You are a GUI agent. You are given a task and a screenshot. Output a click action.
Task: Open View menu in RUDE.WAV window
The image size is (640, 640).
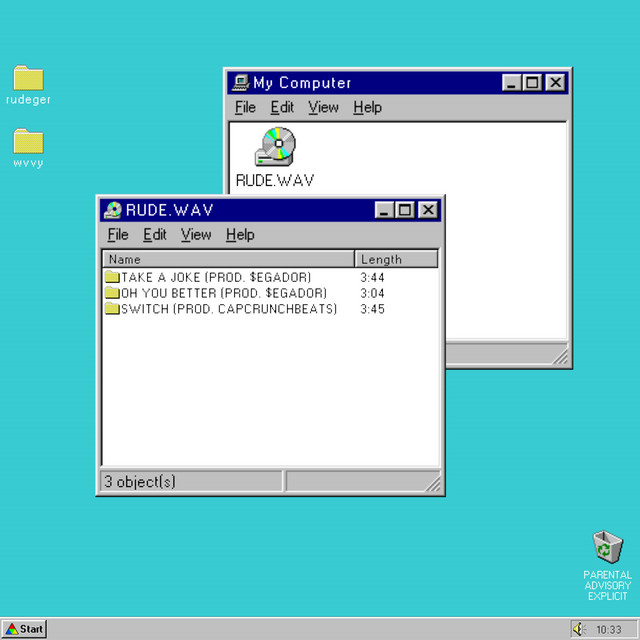pyautogui.click(x=196, y=235)
